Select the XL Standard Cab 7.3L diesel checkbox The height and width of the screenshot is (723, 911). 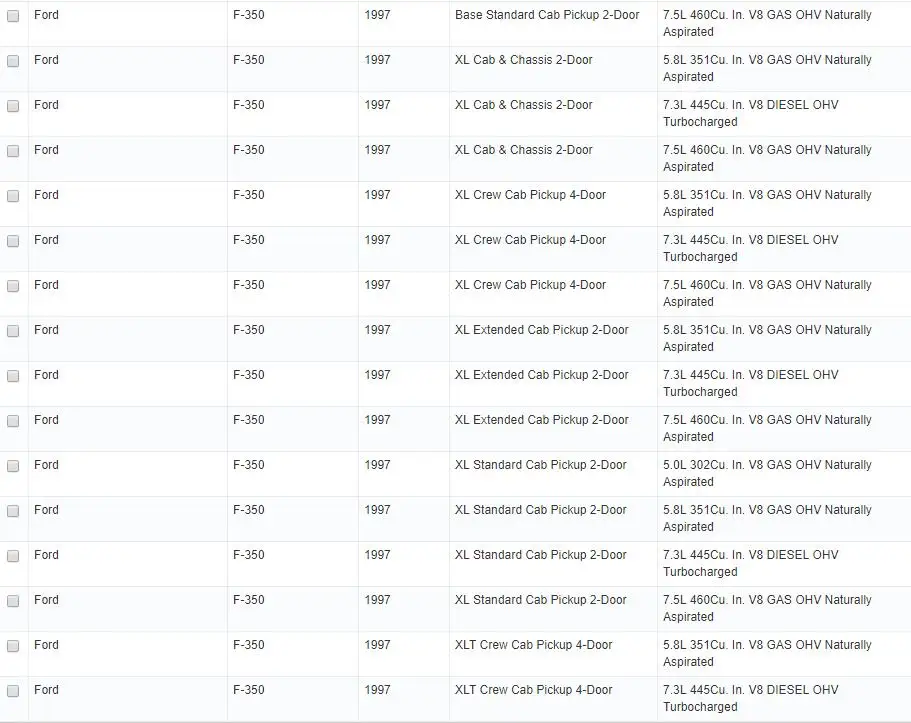[13, 556]
